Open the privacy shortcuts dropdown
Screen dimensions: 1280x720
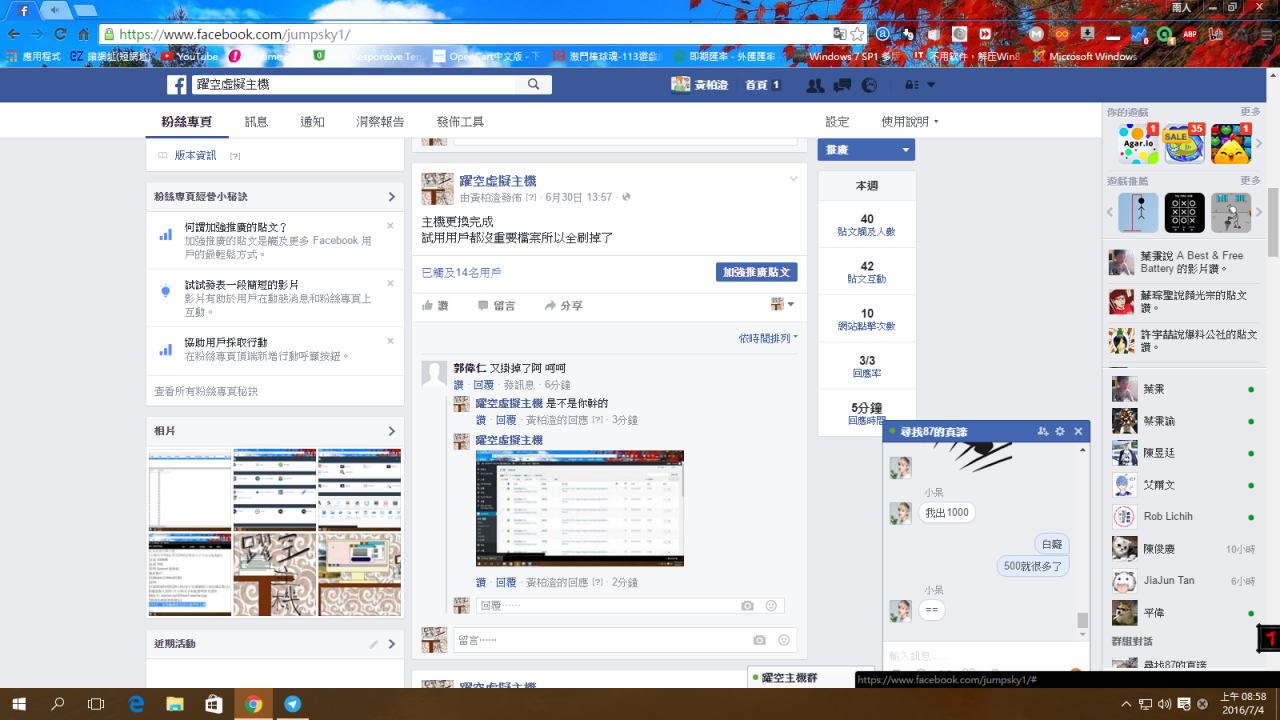920,85
